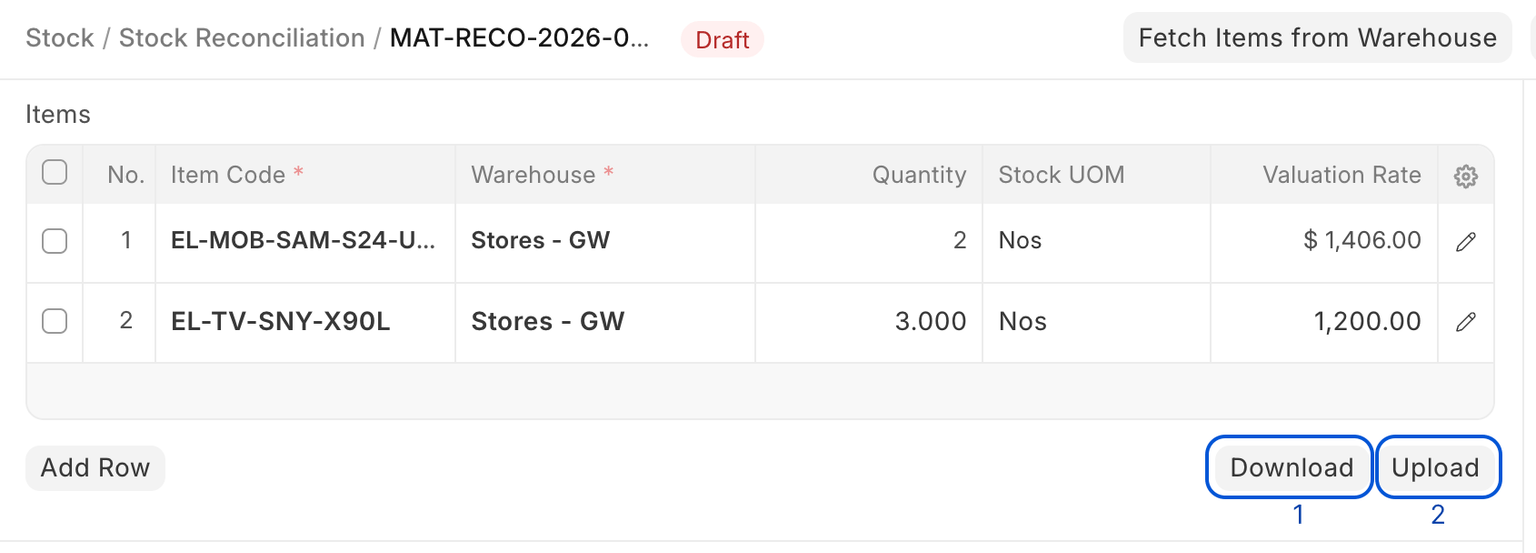Image resolution: width=1536 pixels, height=553 pixels.
Task: Select all rows with the header checkbox
Action: point(54,173)
